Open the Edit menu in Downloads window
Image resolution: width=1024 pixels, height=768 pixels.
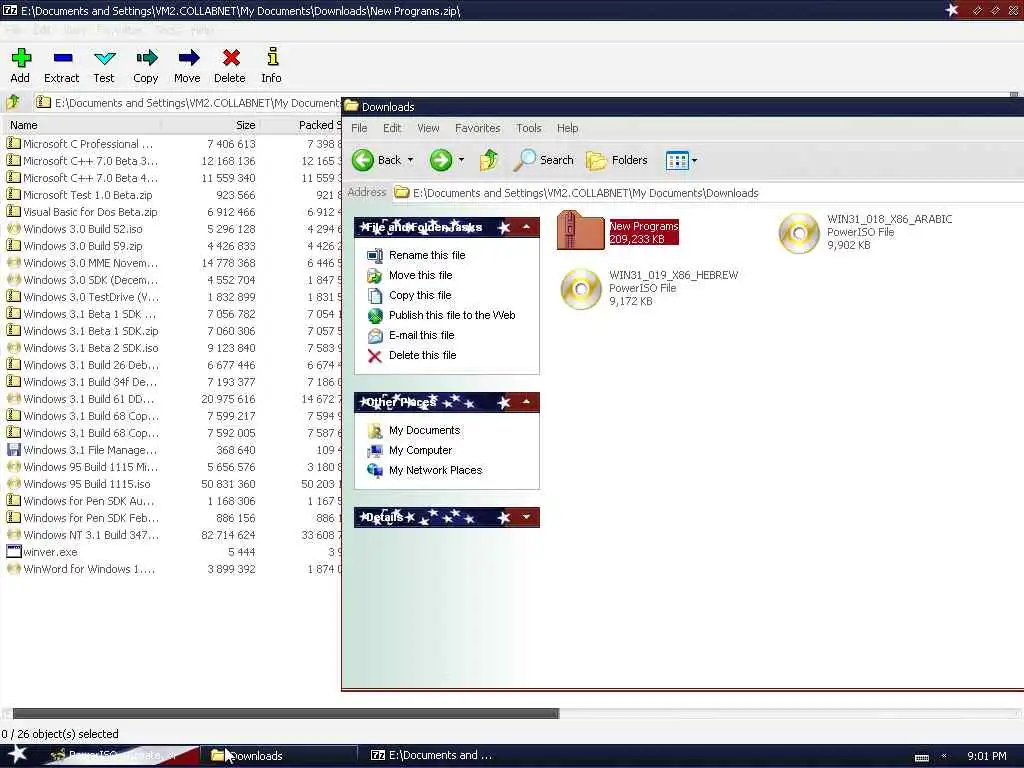pos(392,128)
